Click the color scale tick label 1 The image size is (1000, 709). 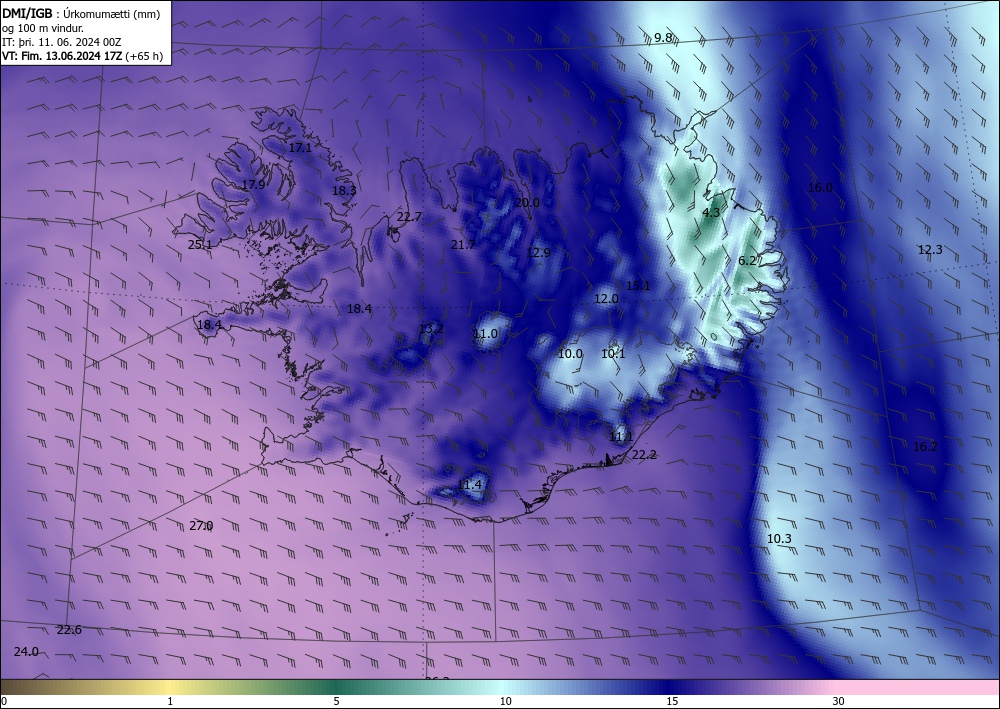[x=170, y=701]
